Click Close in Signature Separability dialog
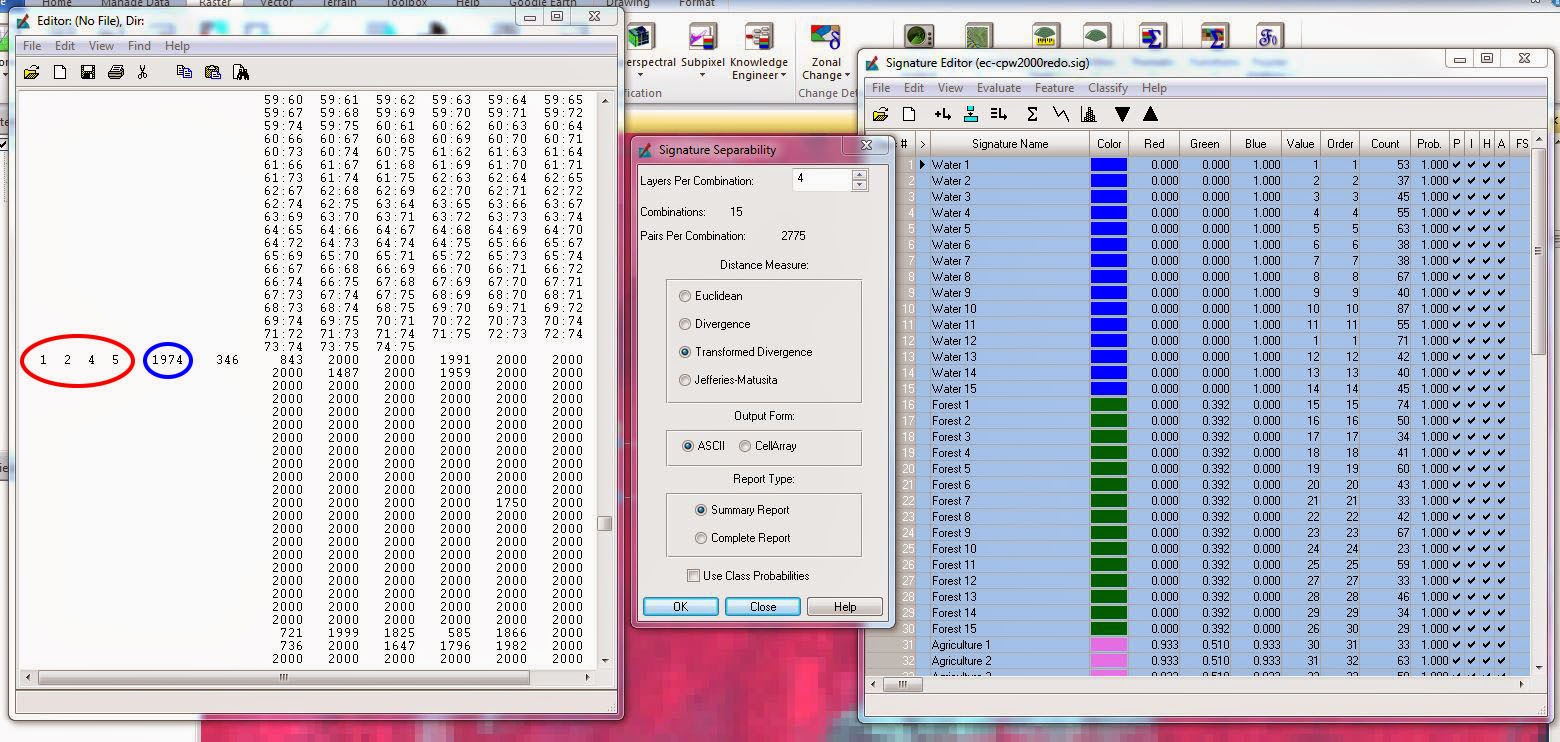The height and width of the screenshot is (742, 1560). tap(762, 606)
